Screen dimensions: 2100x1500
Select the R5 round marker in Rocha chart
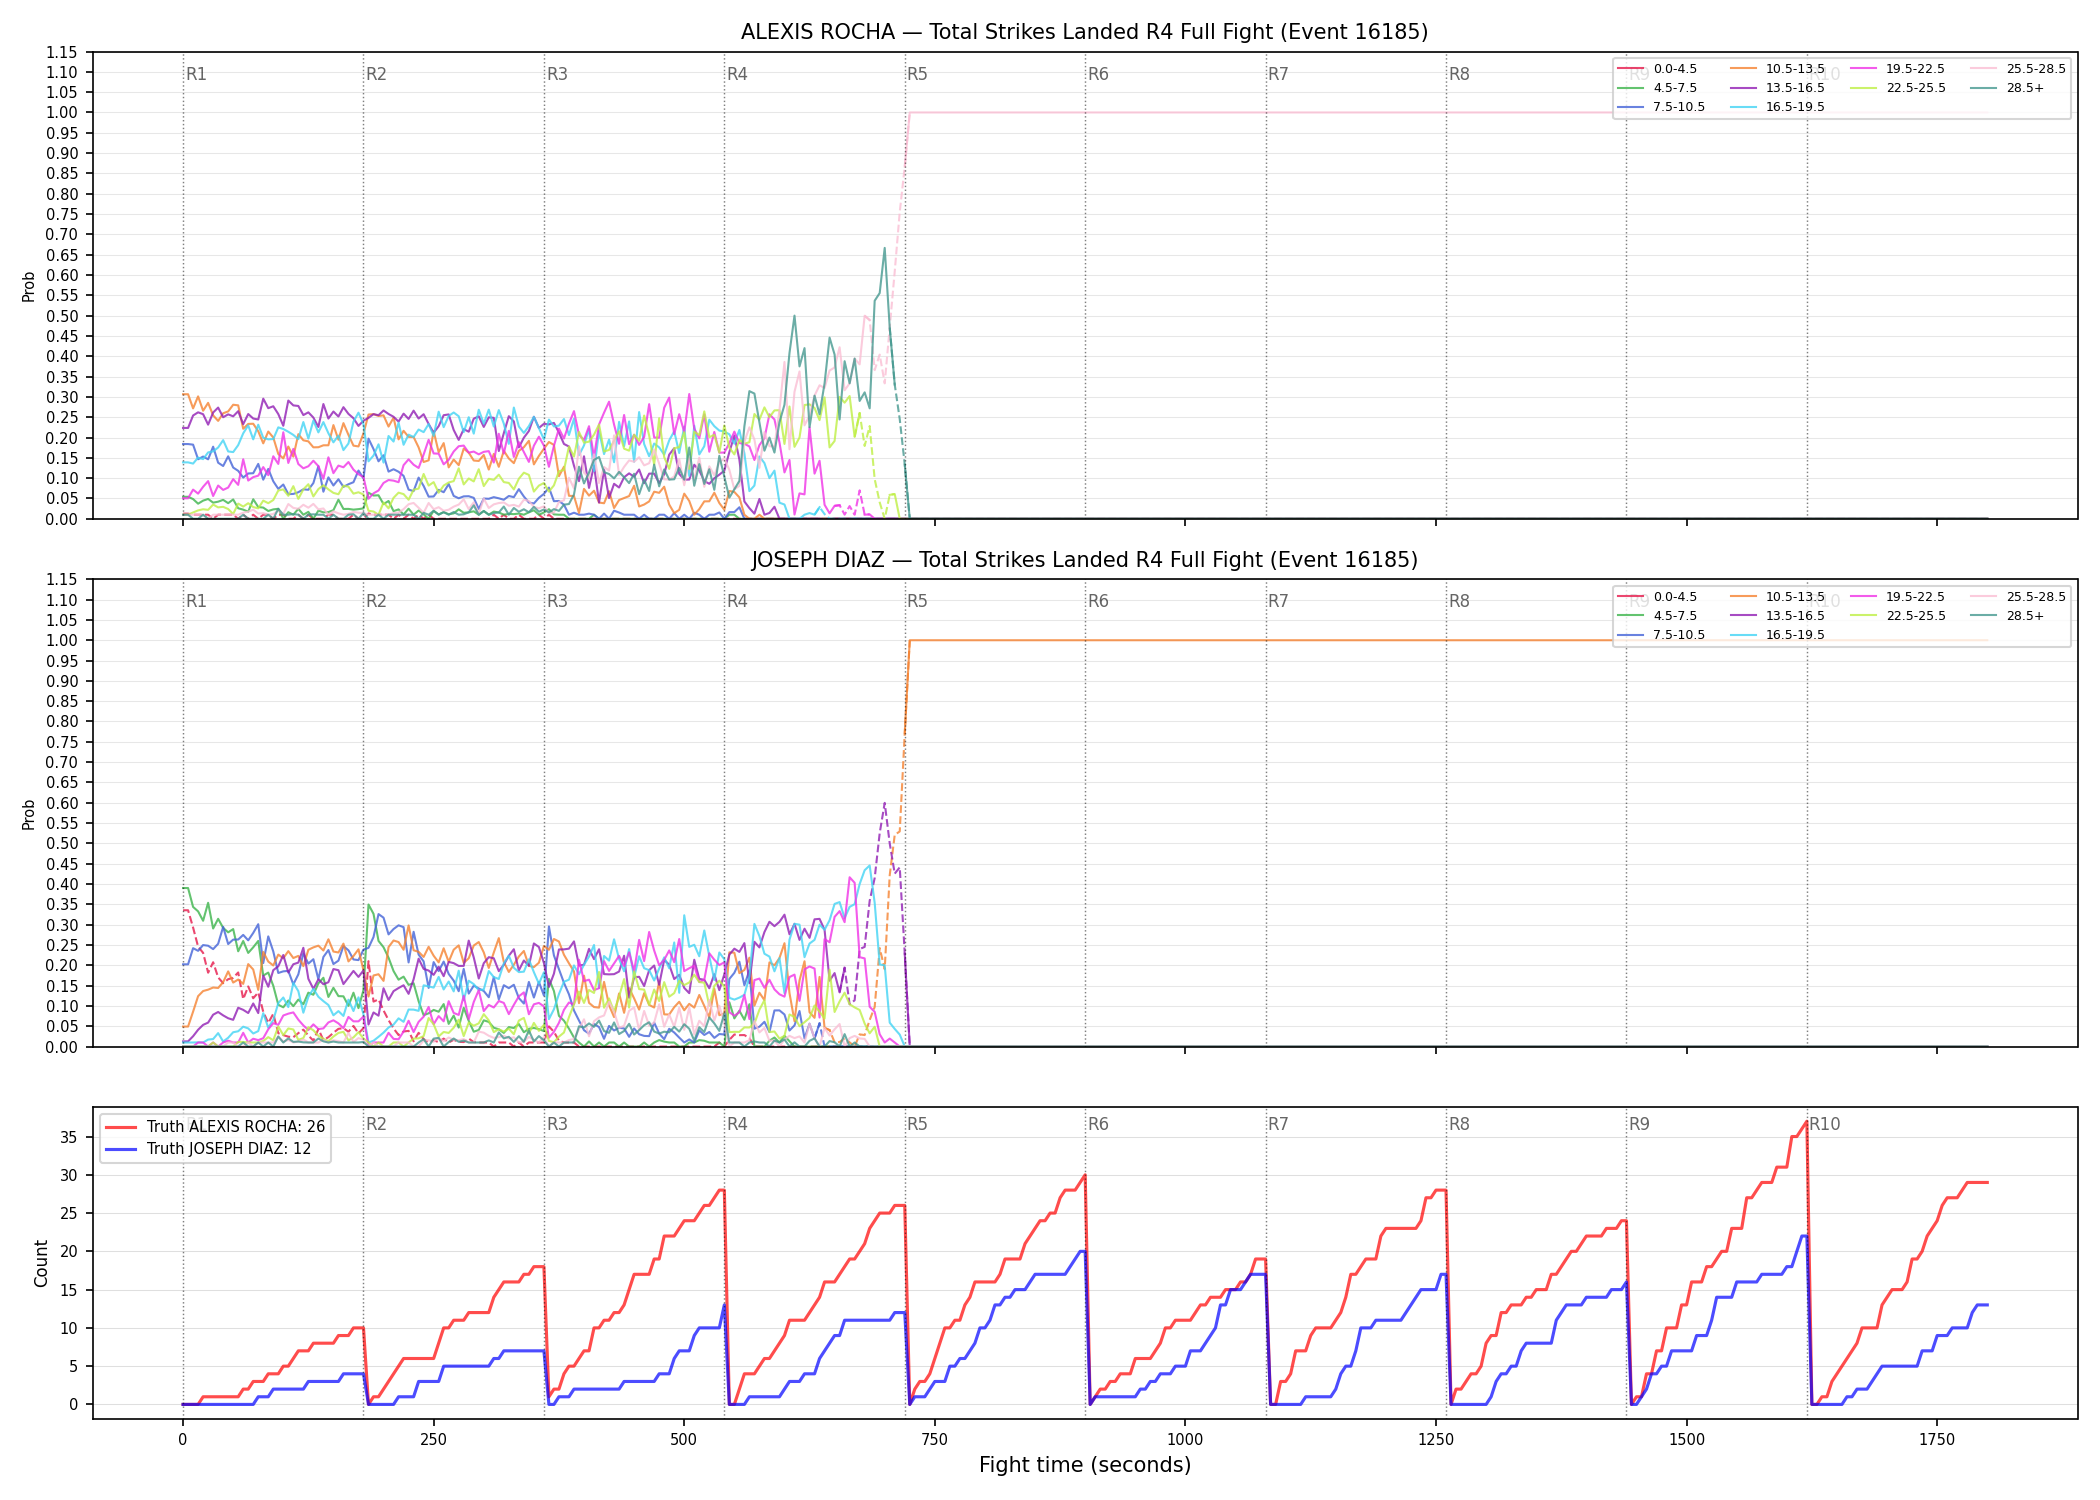917,74
